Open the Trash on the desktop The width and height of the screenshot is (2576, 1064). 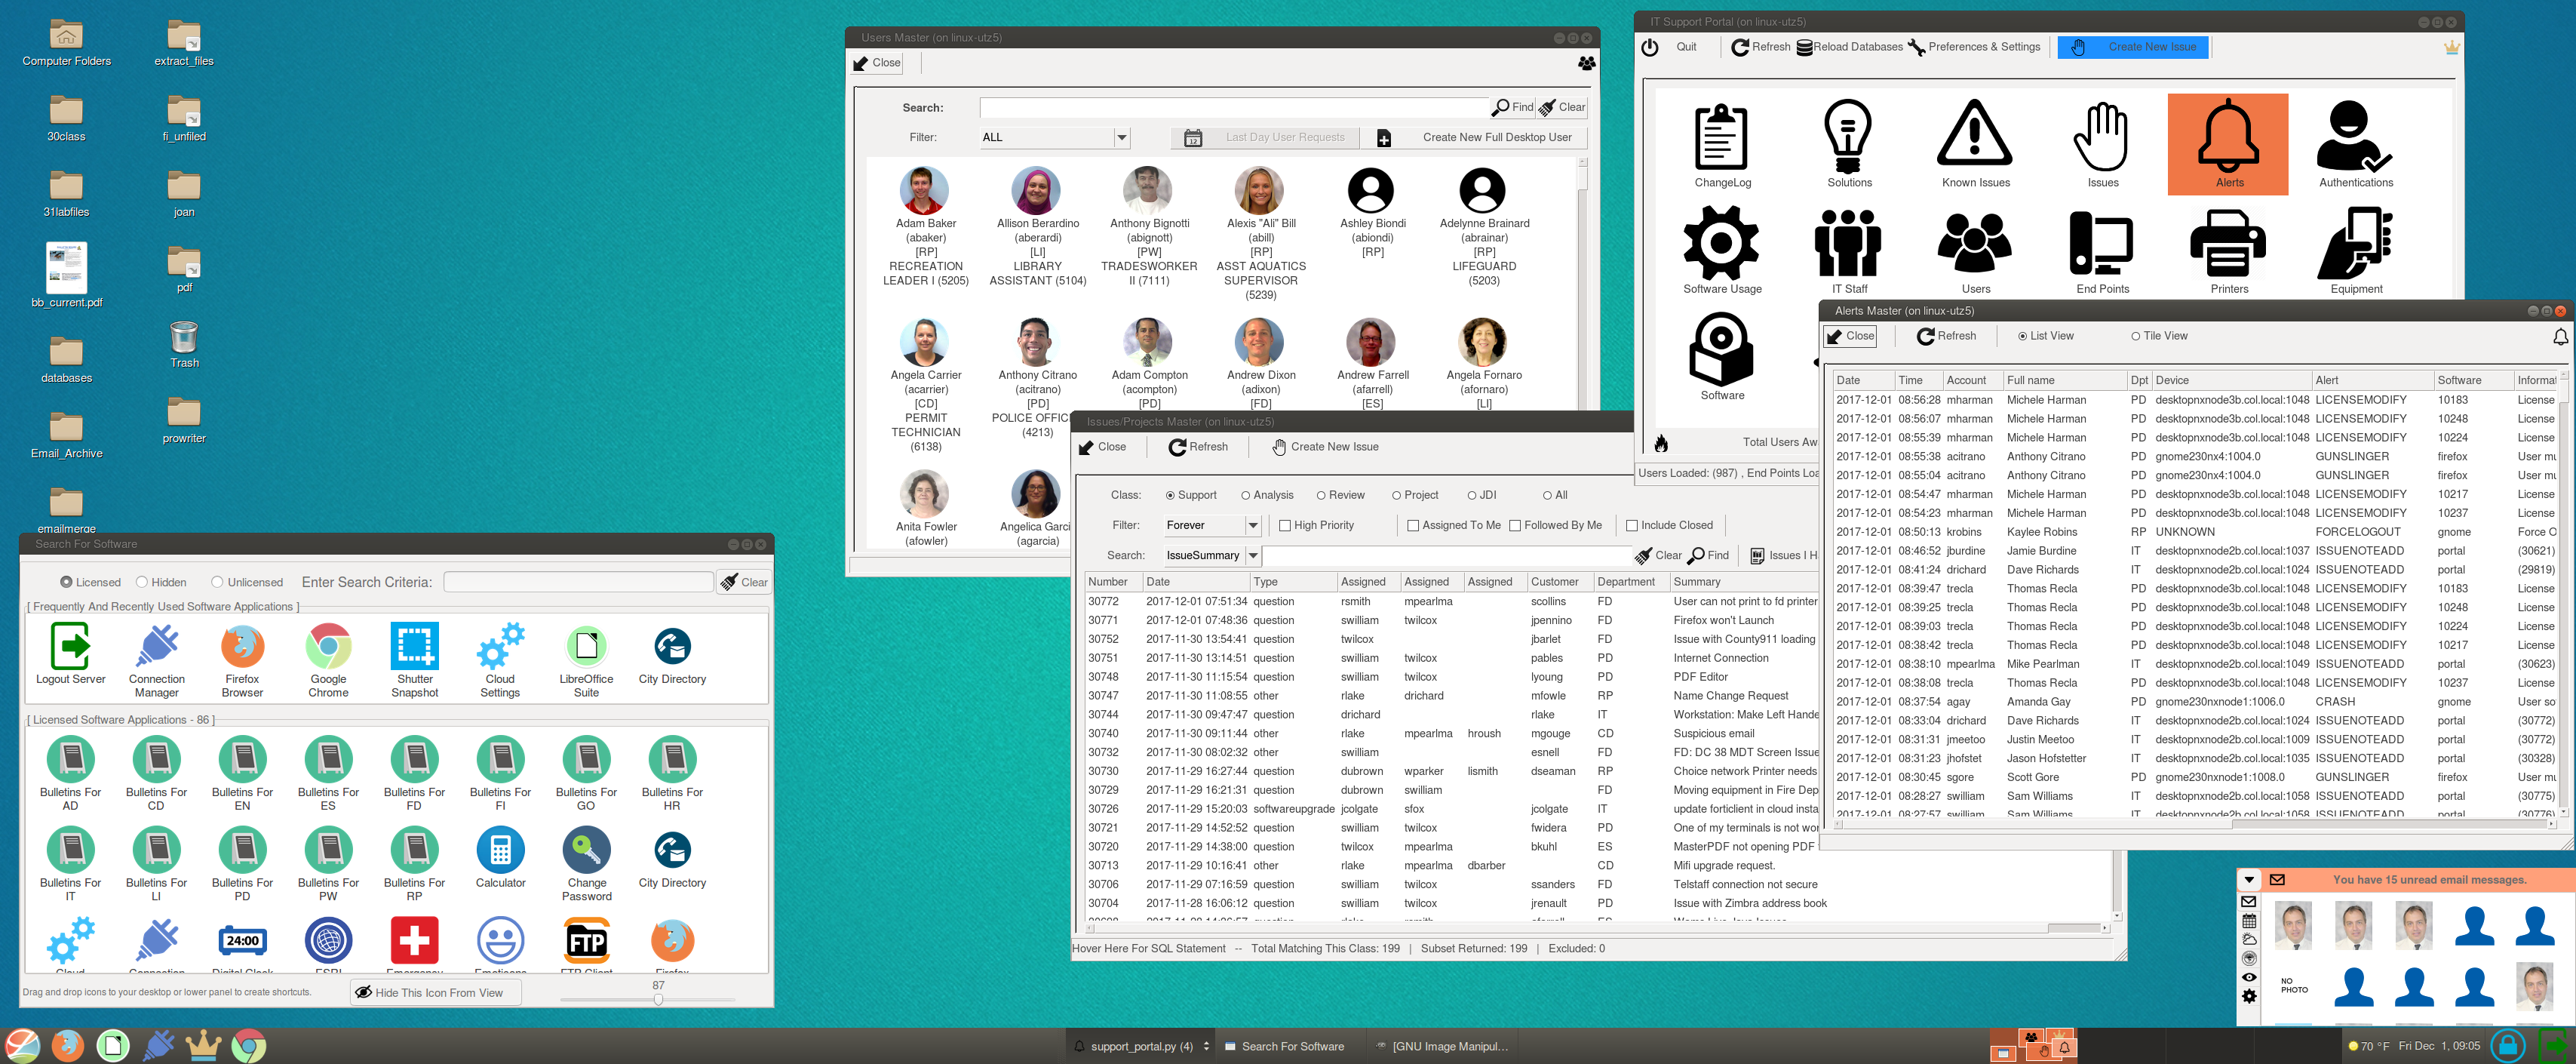[x=184, y=345]
